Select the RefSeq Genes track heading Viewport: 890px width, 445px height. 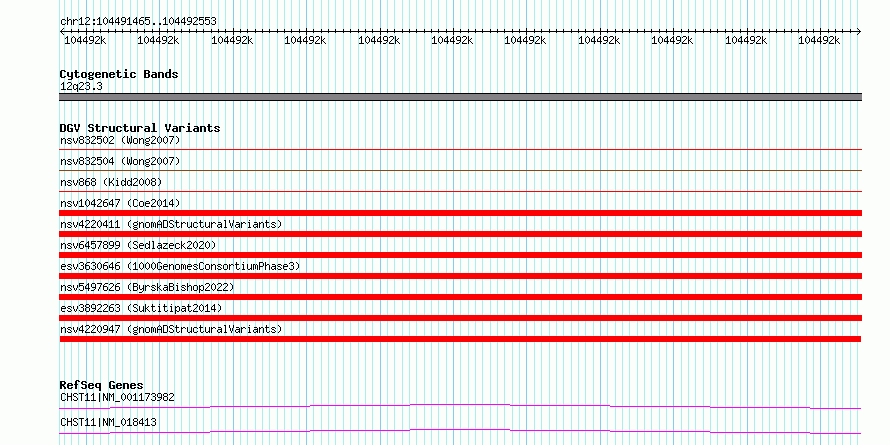click(x=101, y=385)
